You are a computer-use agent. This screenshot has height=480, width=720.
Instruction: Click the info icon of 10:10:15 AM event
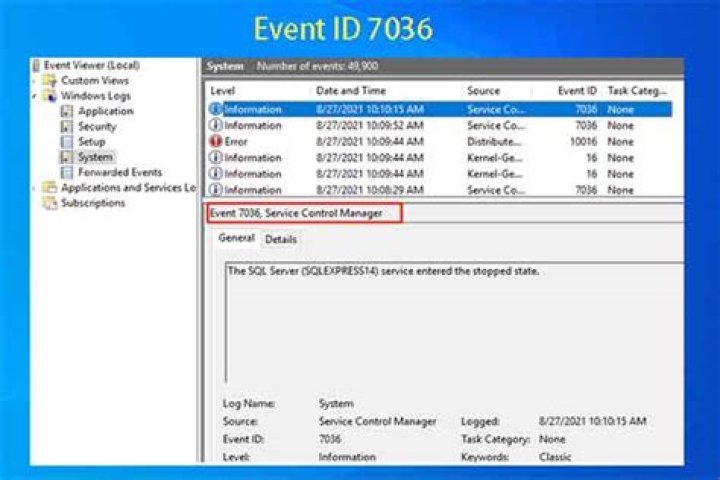click(216, 109)
